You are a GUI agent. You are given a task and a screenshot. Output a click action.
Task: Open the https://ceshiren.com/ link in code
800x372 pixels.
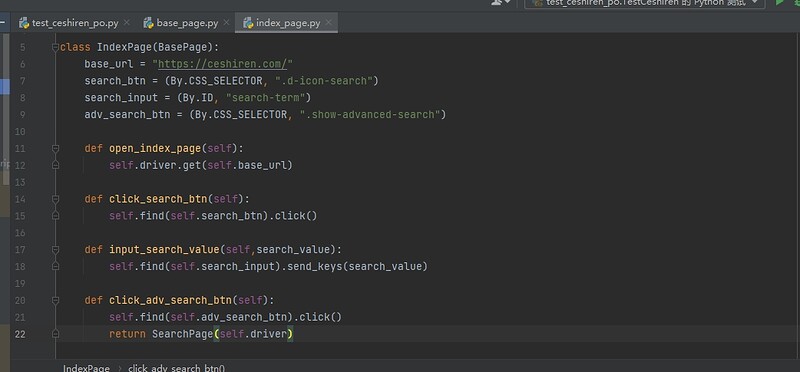click(222, 64)
